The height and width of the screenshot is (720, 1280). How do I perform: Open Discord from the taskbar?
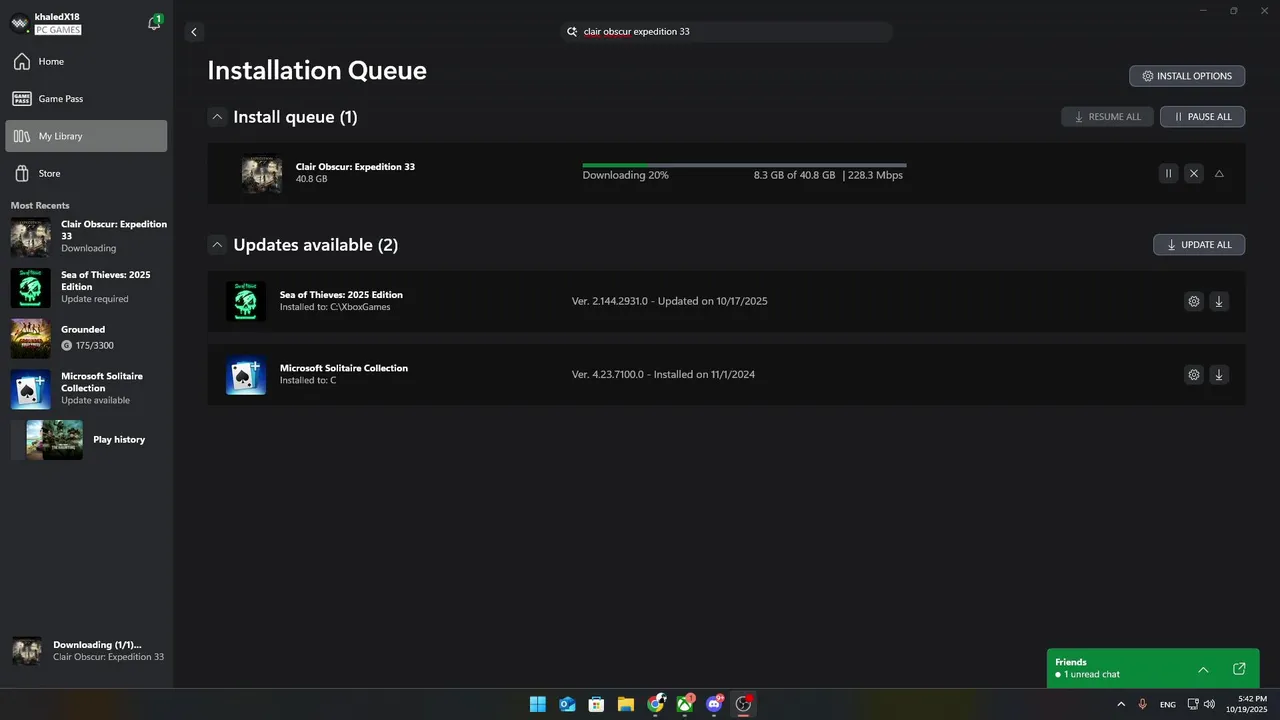[714, 704]
